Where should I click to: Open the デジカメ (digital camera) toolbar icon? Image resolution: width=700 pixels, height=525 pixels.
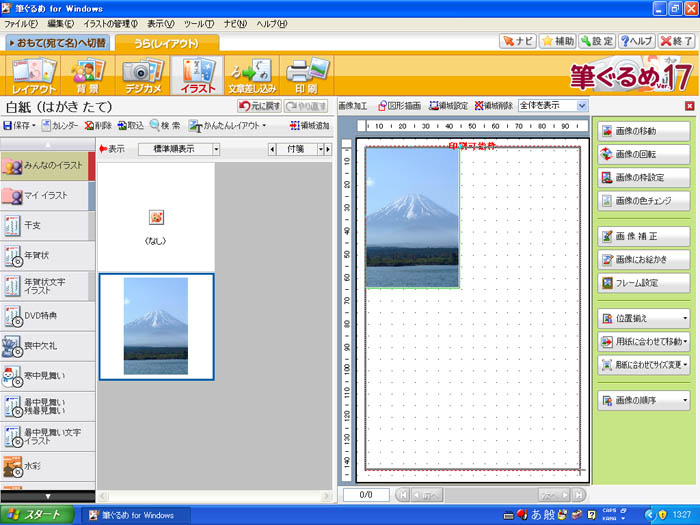point(141,76)
